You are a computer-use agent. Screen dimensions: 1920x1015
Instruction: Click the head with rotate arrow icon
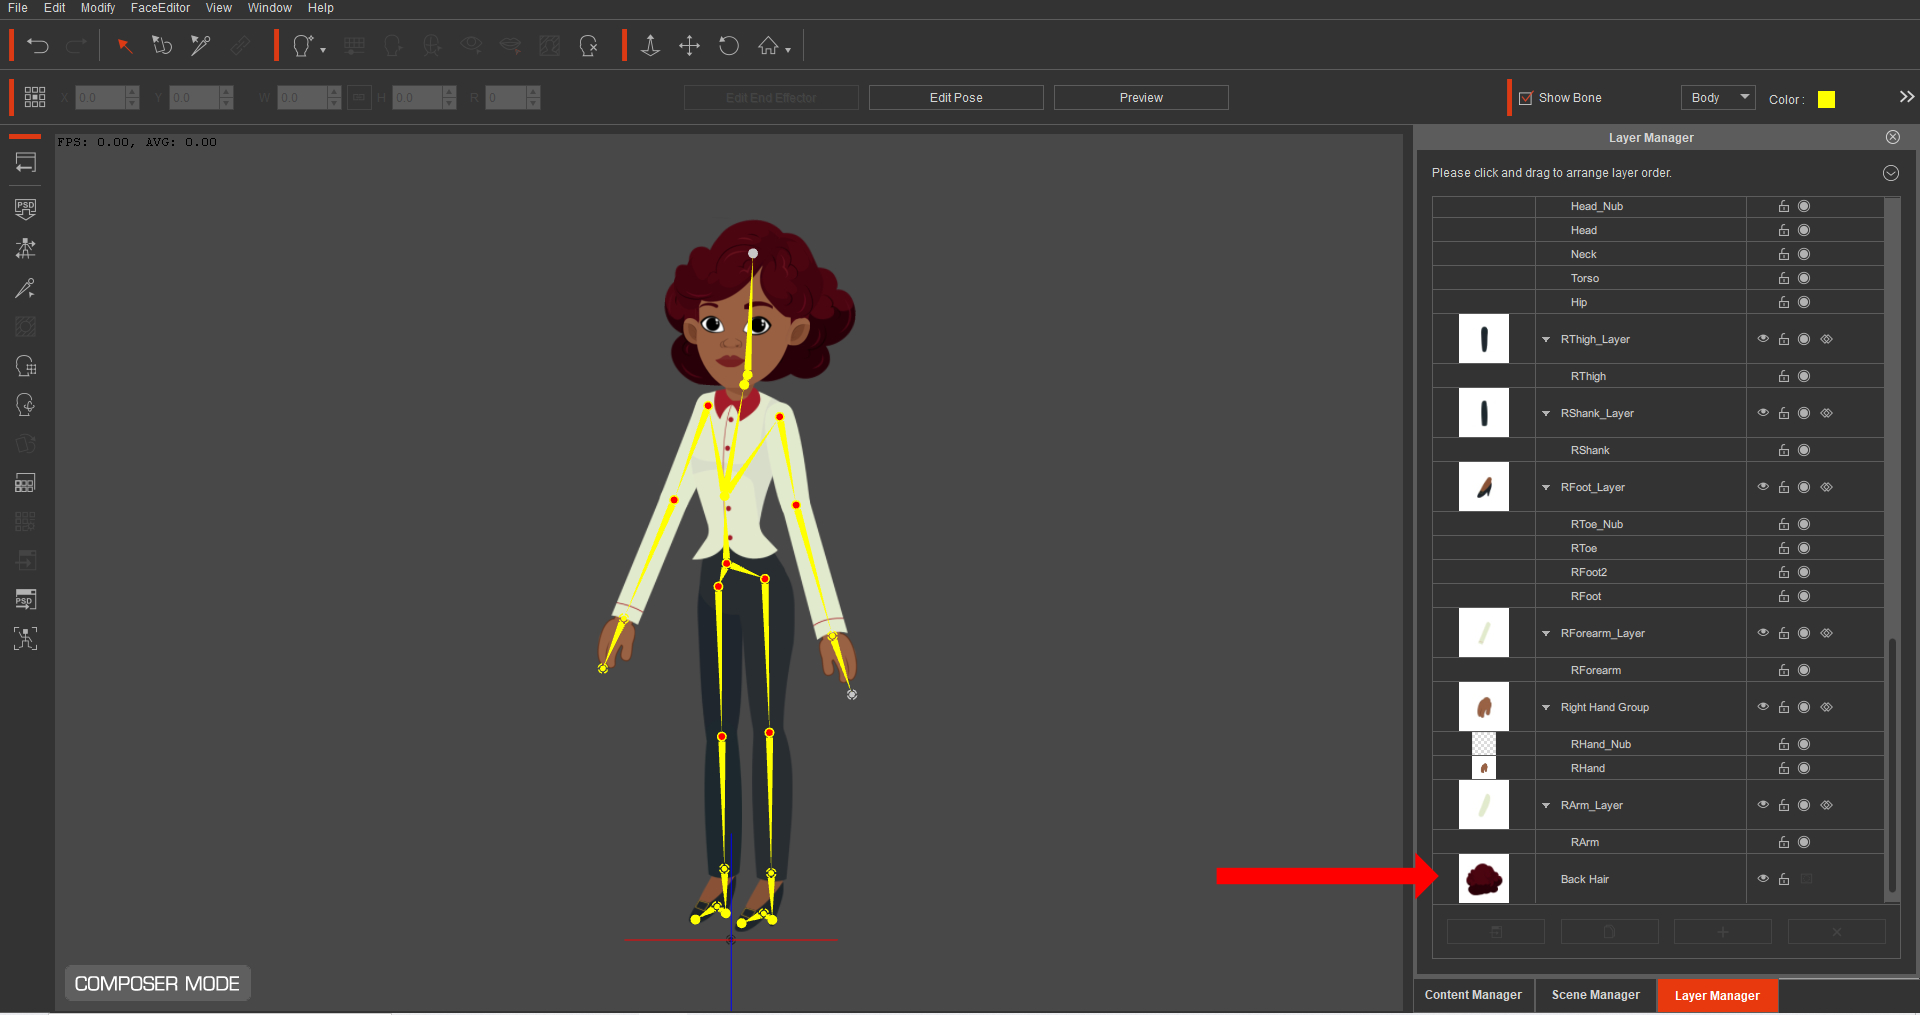pyautogui.click(x=26, y=405)
